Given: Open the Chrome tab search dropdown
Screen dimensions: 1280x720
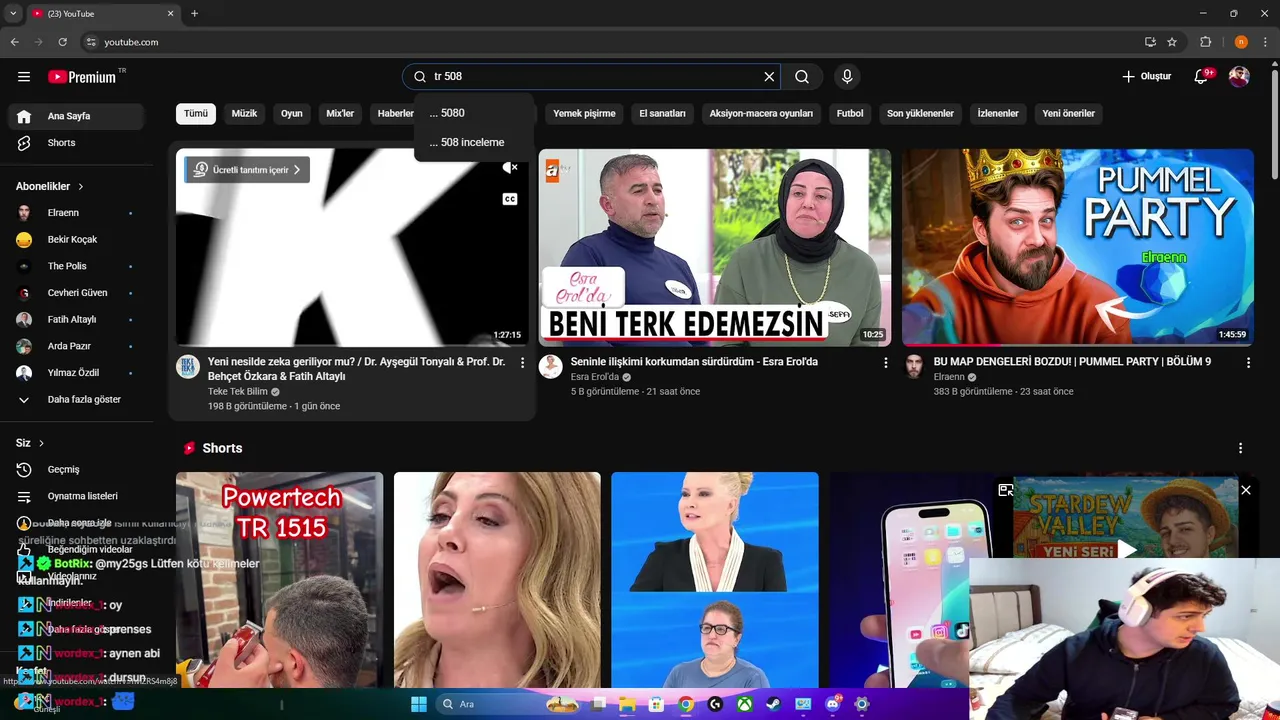Looking at the screenshot, I should click(13, 13).
